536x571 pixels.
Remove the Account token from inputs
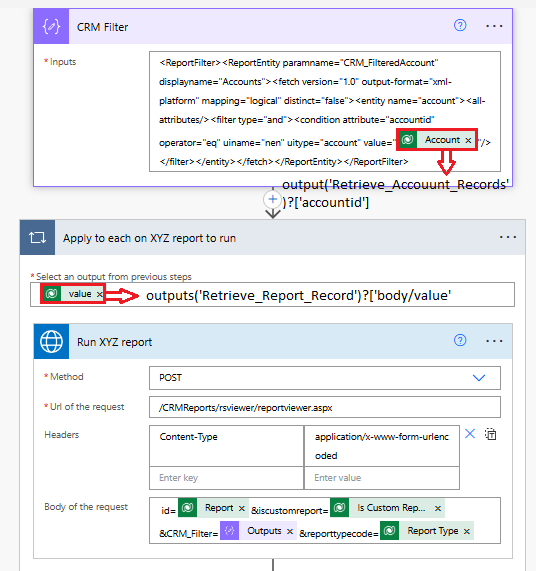pos(468,140)
